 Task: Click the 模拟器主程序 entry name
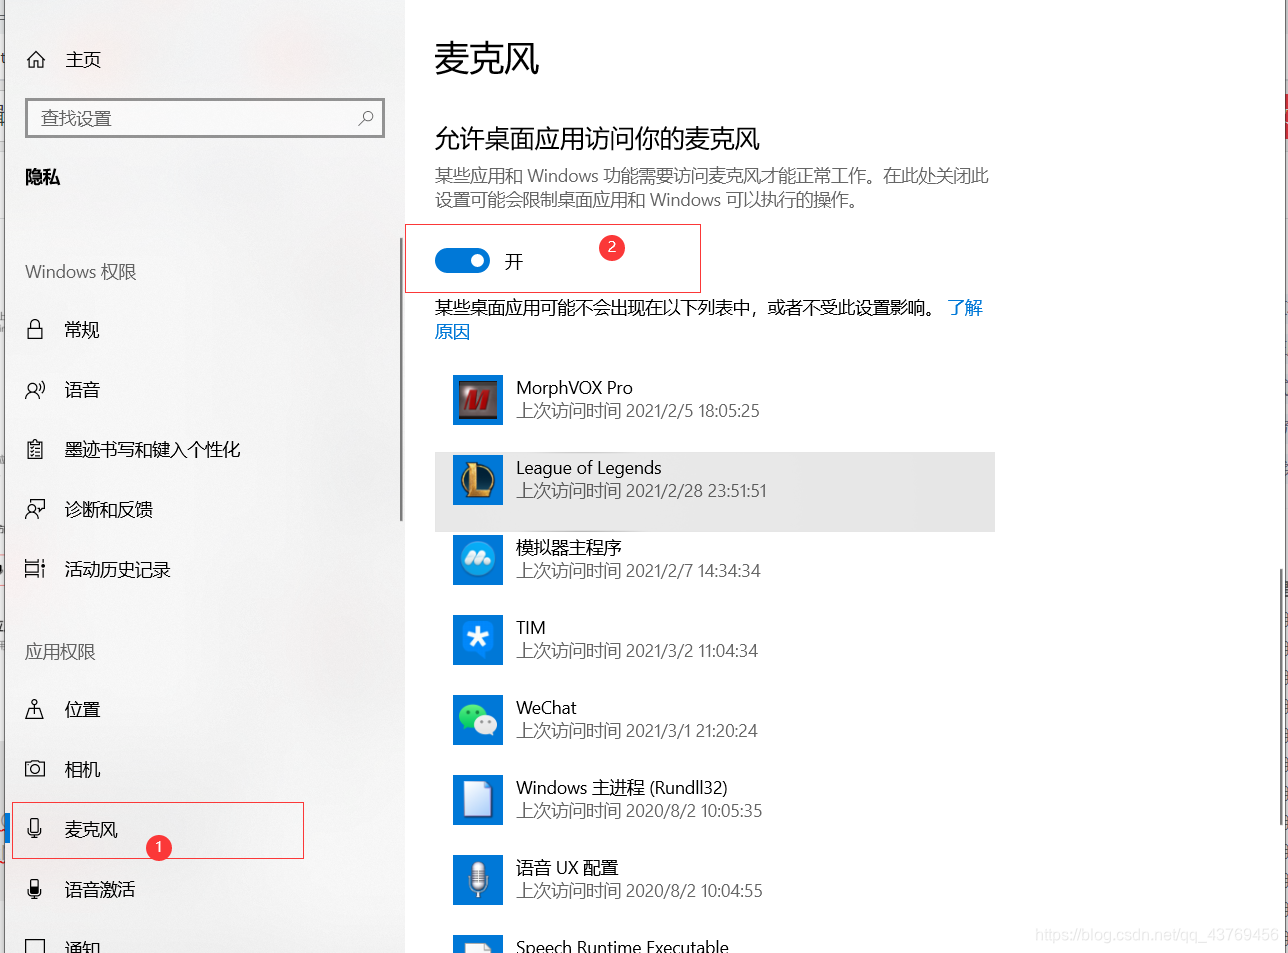(x=569, y=548)
